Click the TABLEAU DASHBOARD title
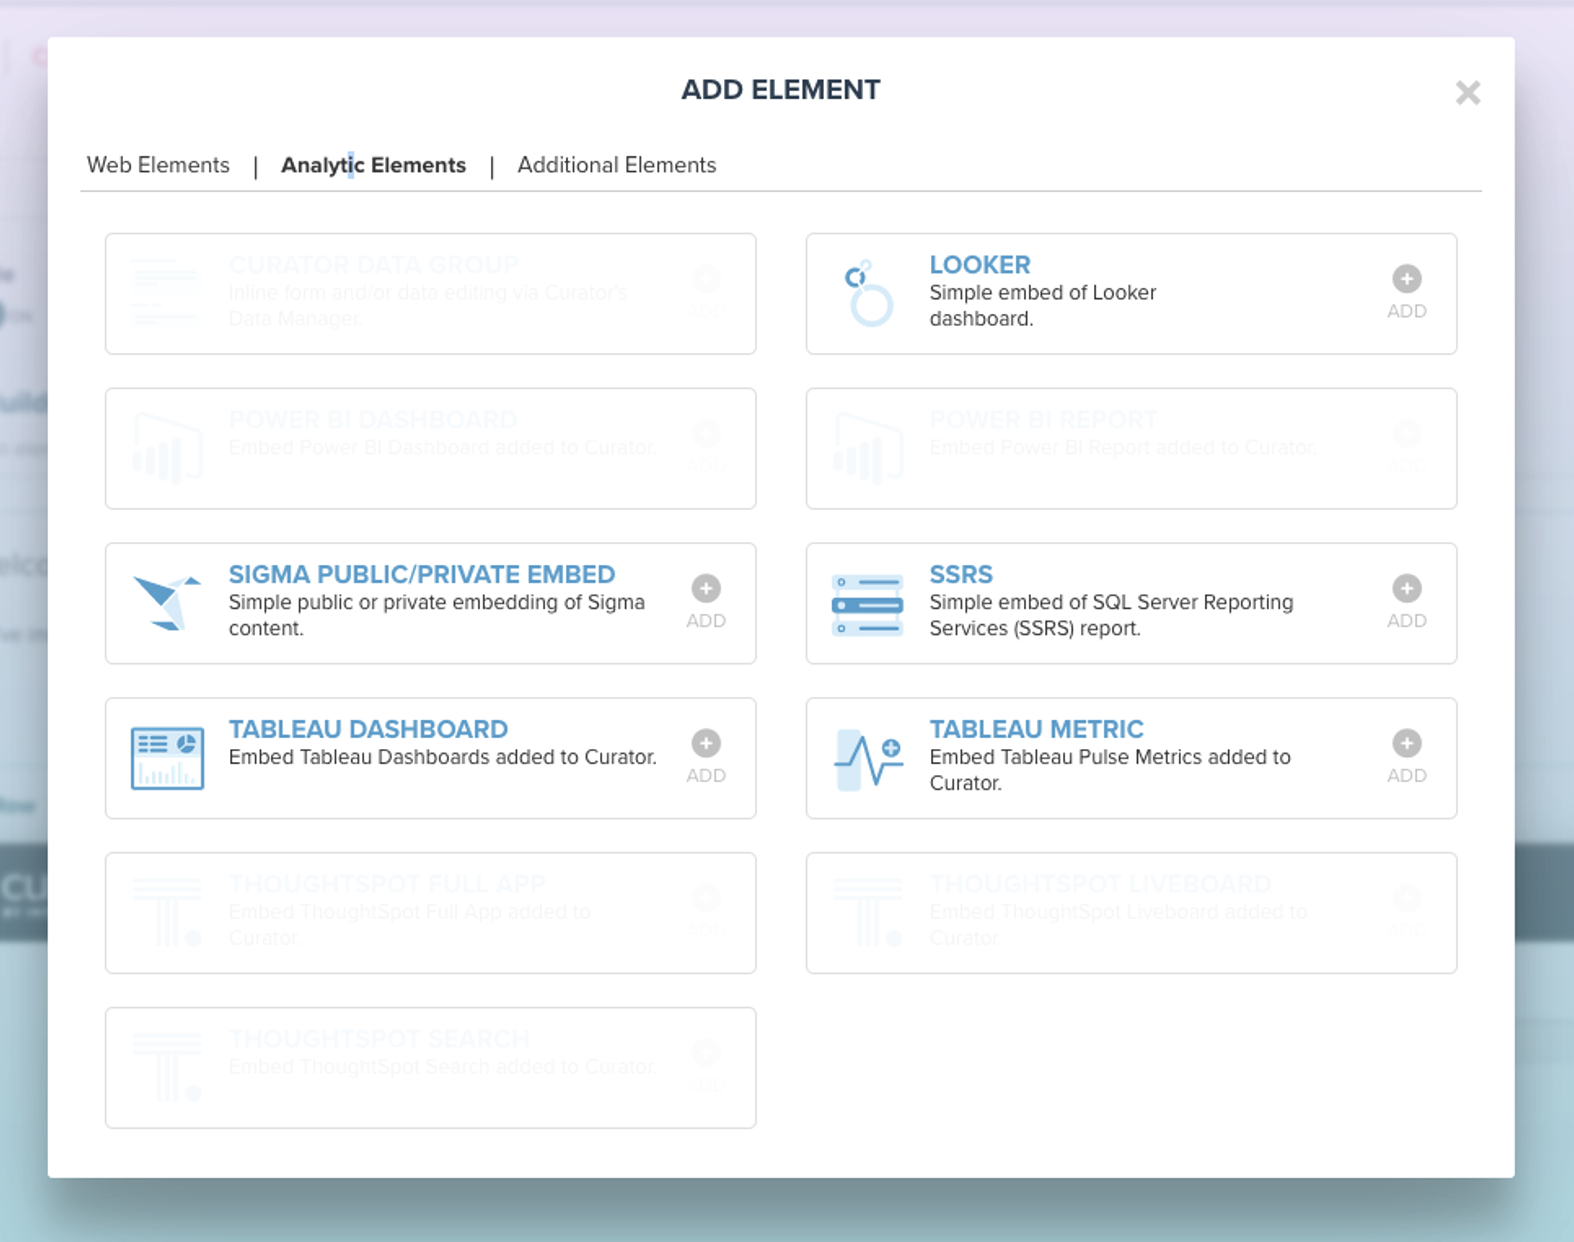 (368, 730)
